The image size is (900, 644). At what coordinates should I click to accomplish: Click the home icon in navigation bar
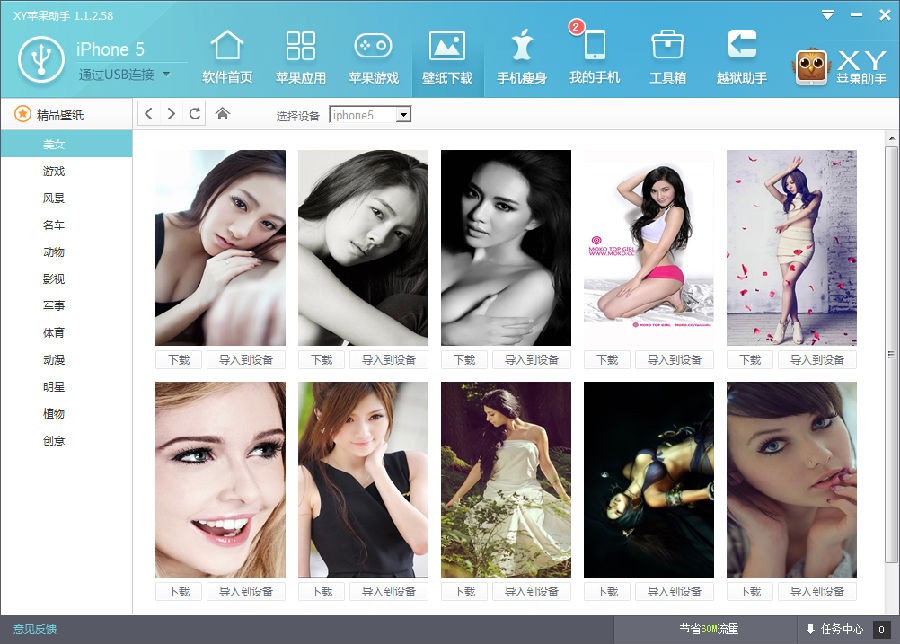pos(222,114)
